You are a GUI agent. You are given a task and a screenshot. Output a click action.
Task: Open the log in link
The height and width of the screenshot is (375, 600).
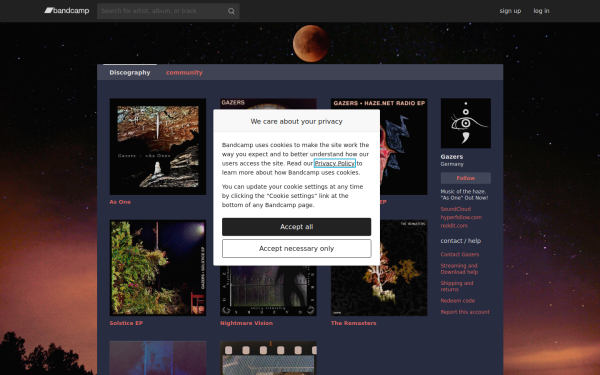(x=541, y=11)
